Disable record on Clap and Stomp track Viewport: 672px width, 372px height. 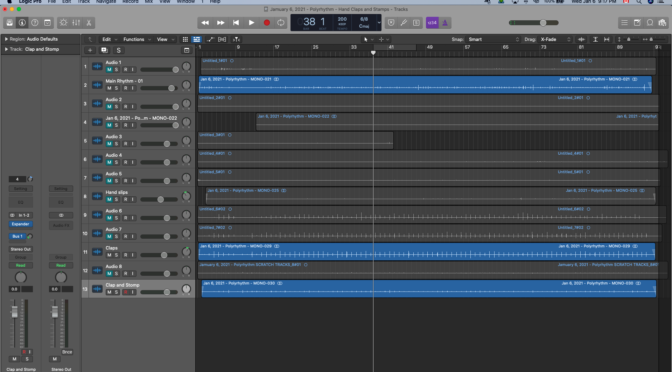tap(126, 292)
